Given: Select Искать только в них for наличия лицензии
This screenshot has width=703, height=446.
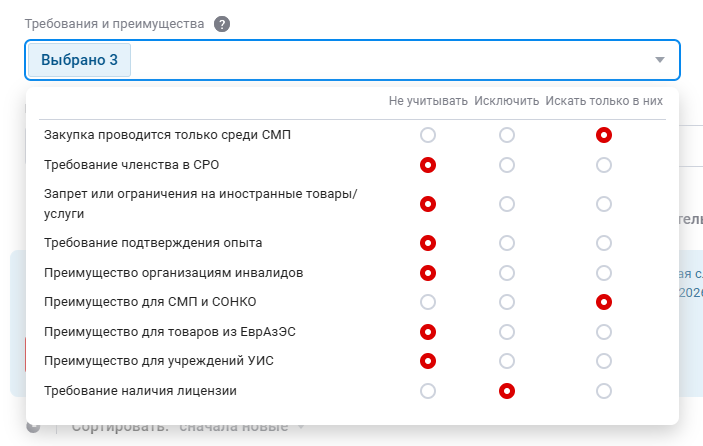Looking at the screenshot, I should 604,391.
